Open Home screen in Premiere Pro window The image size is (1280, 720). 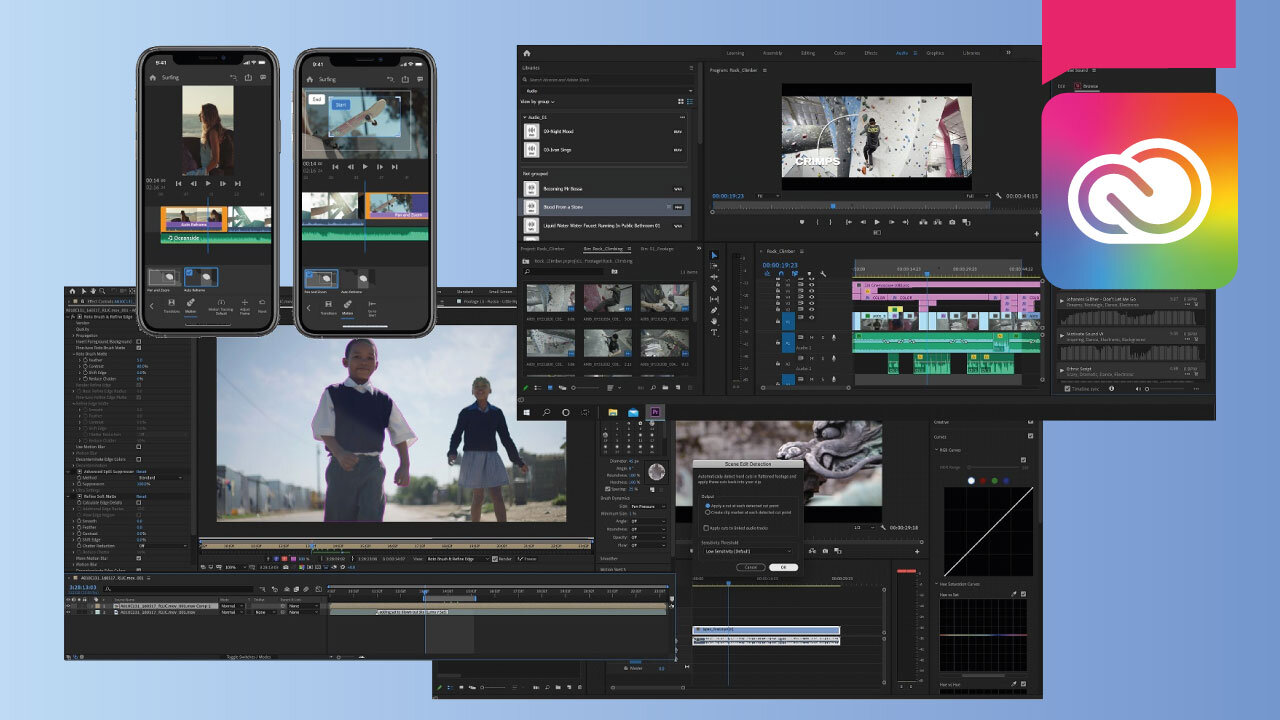point(526,53)
